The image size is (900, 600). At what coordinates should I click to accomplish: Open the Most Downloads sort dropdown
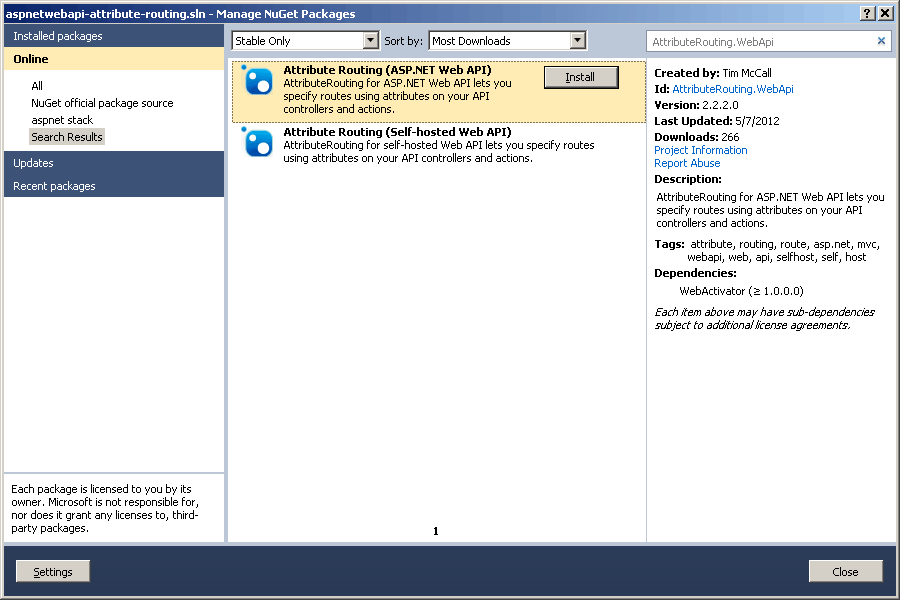[x=507, y=41]
